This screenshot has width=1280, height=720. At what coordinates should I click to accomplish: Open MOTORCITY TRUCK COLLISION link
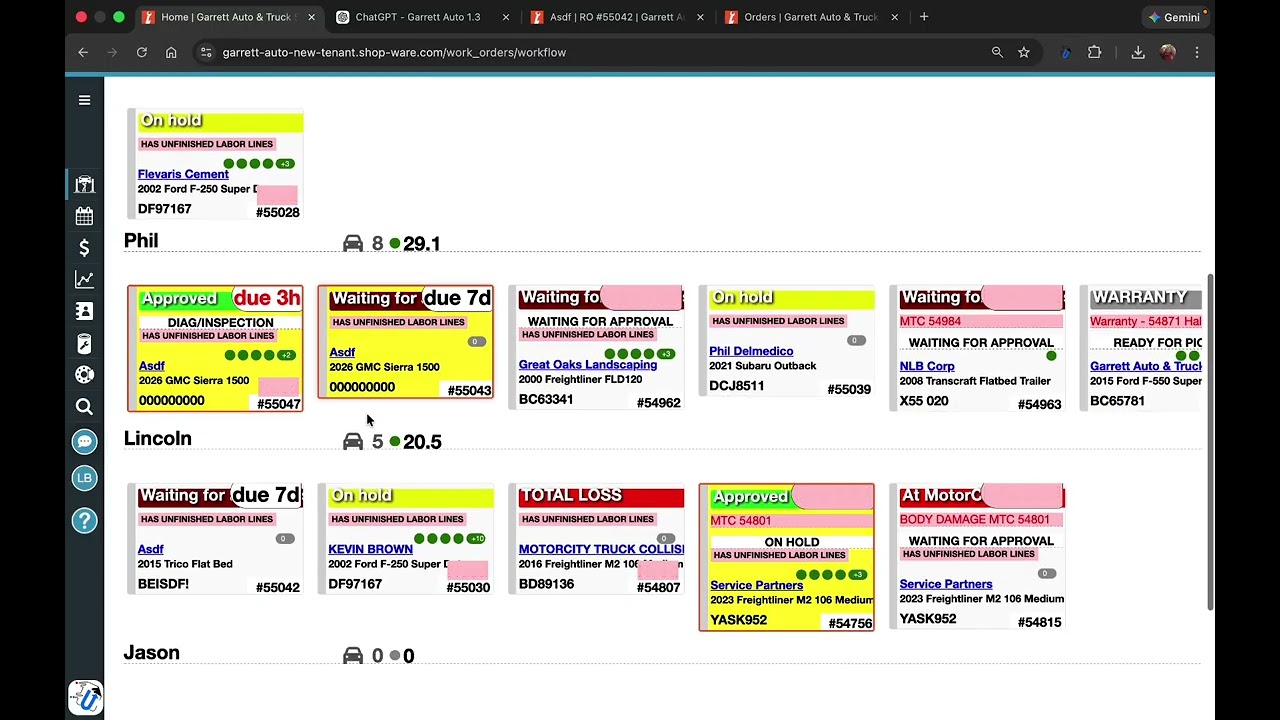point(601,549)
